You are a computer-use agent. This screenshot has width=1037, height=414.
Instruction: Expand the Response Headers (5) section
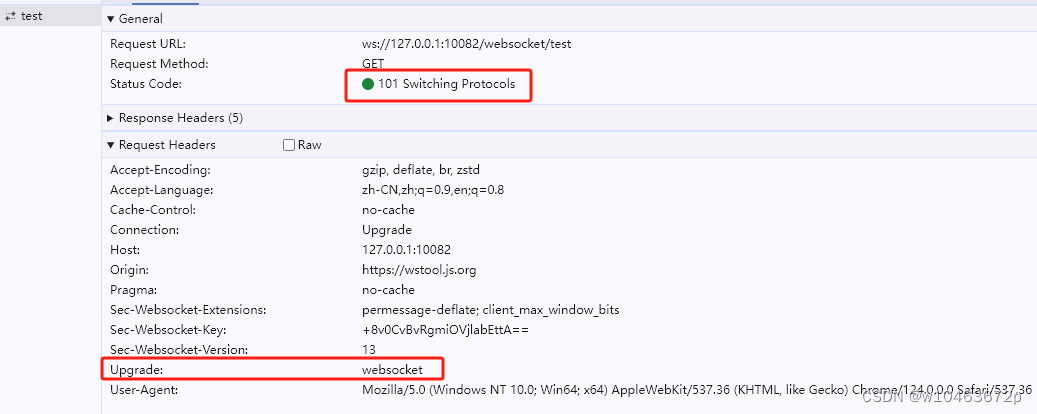(175, 118)
